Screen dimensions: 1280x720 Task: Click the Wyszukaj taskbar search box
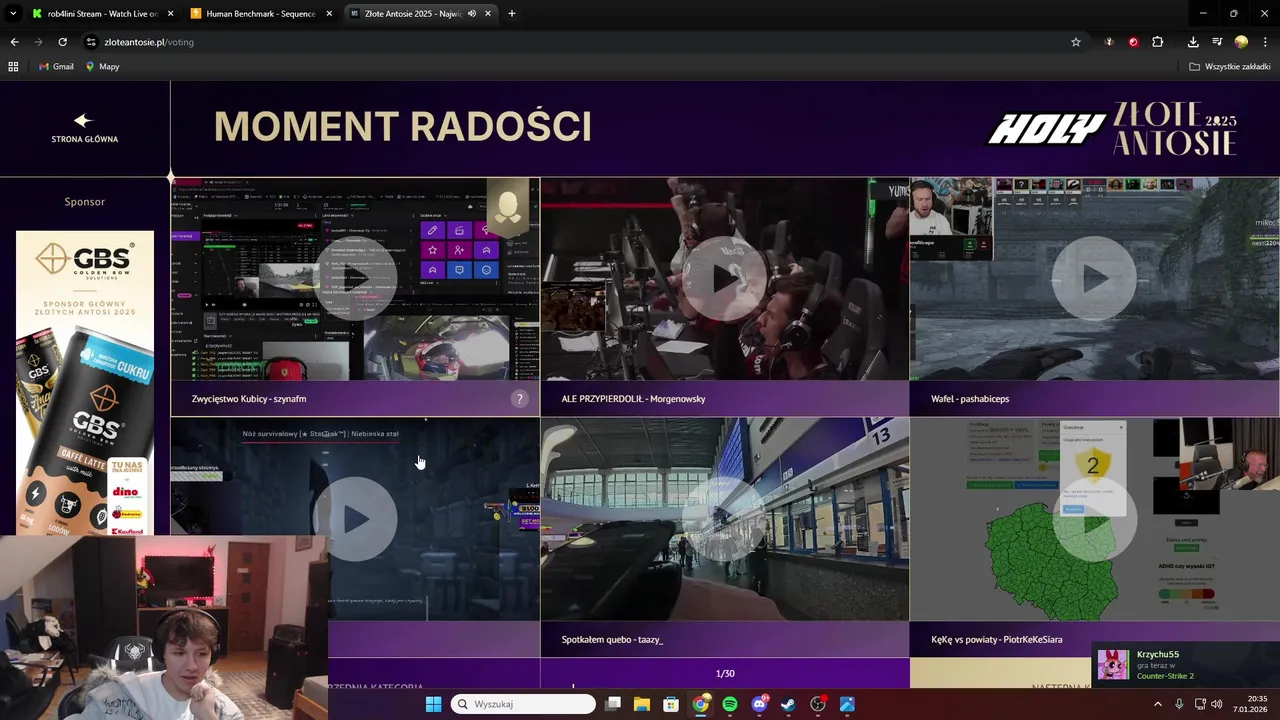coord(523,704)
